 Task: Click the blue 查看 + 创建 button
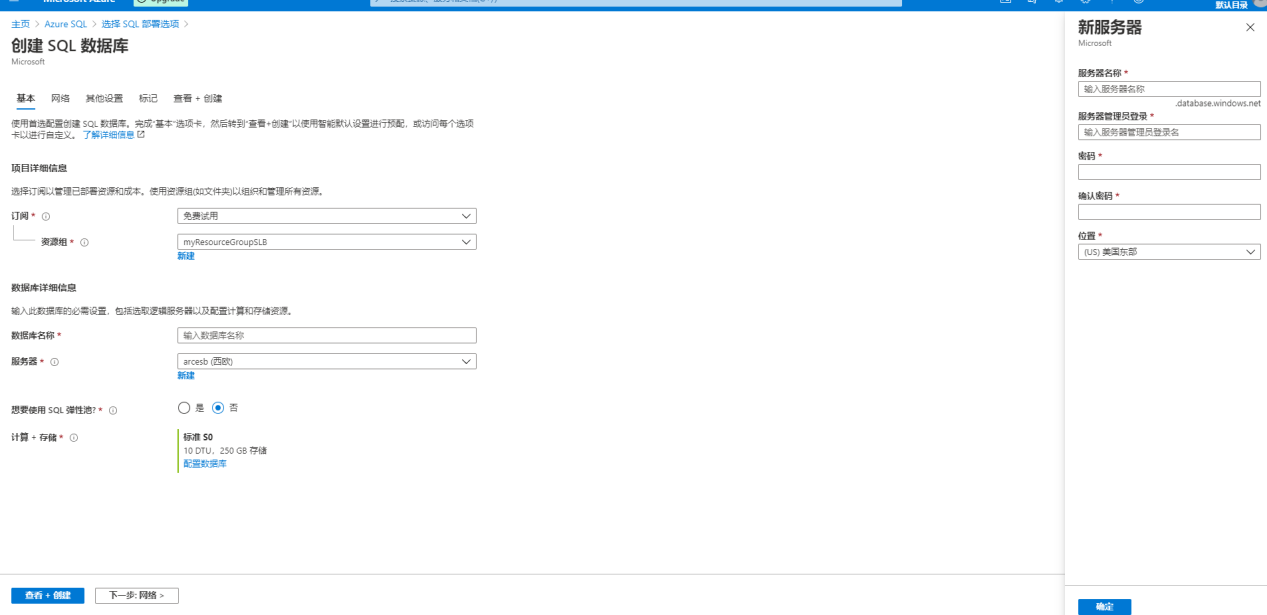(x=48, y=595)
